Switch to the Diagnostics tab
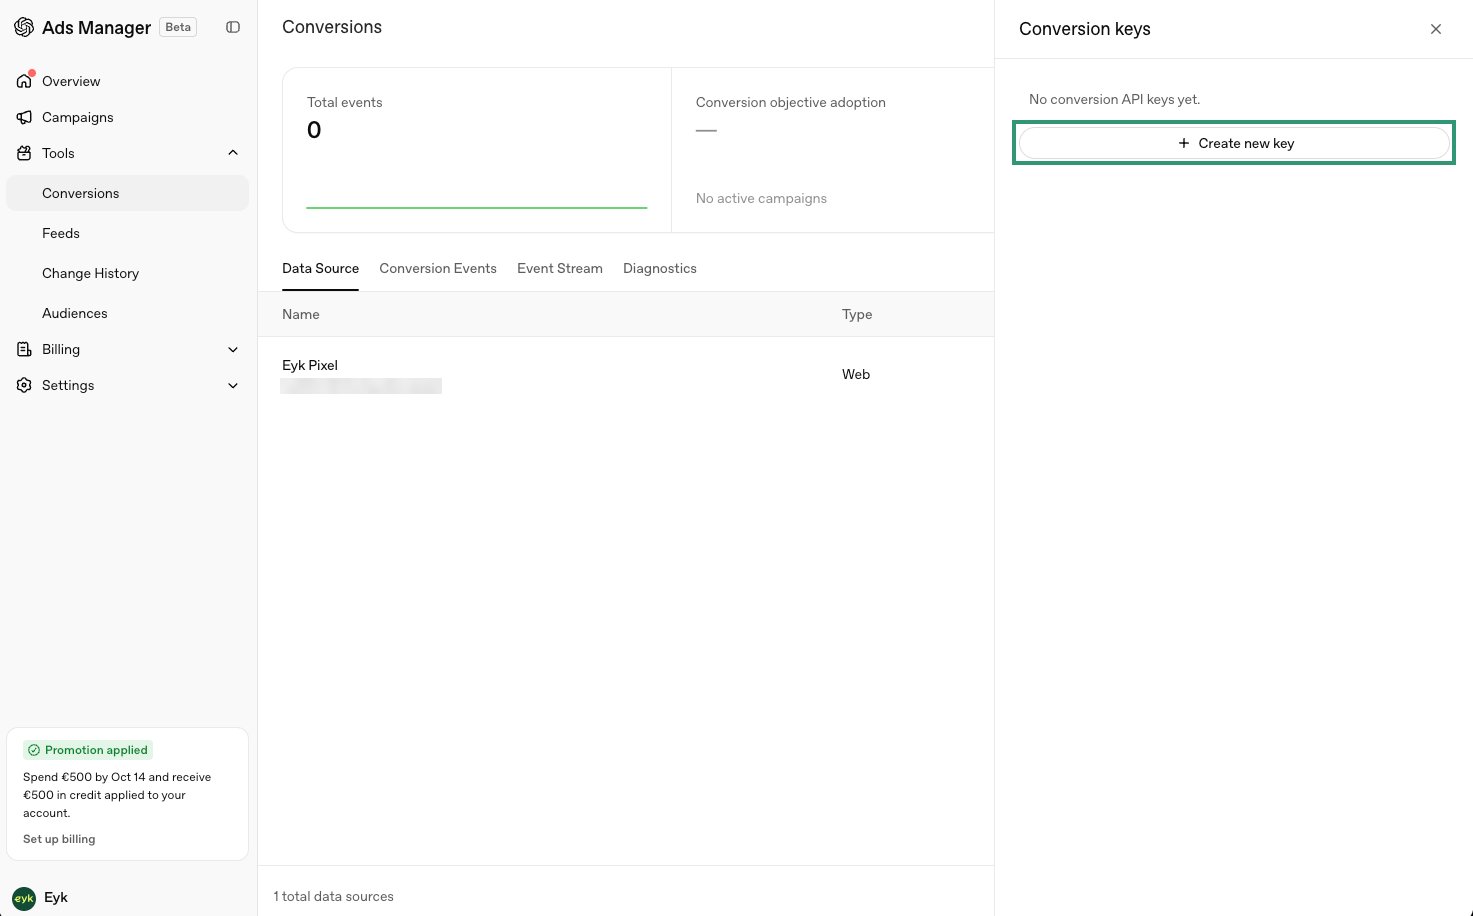1473x916 pixels. 660,268
